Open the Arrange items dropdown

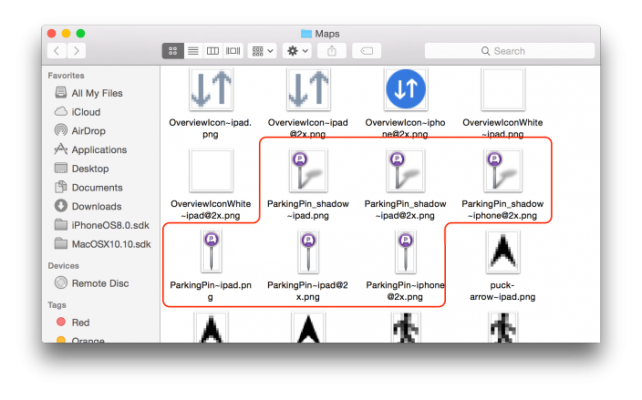263,50
